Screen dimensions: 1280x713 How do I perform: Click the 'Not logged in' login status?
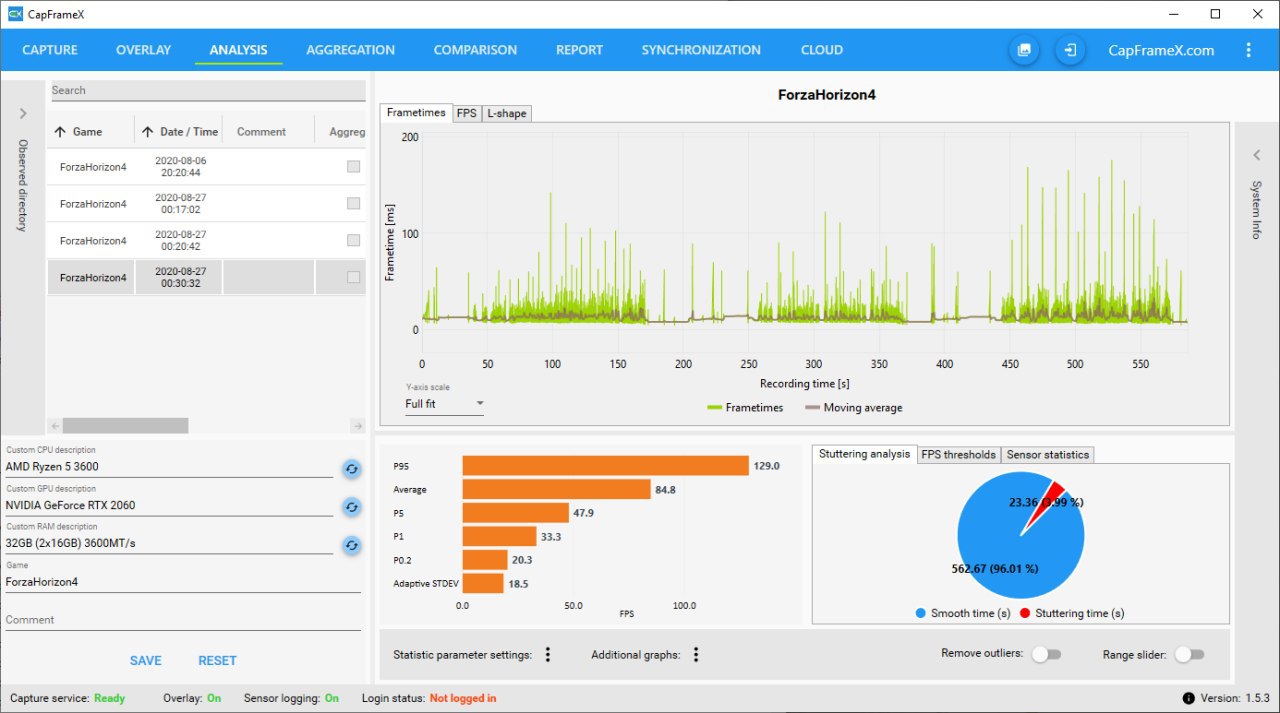pyautogui.click(x=463, y=698)
